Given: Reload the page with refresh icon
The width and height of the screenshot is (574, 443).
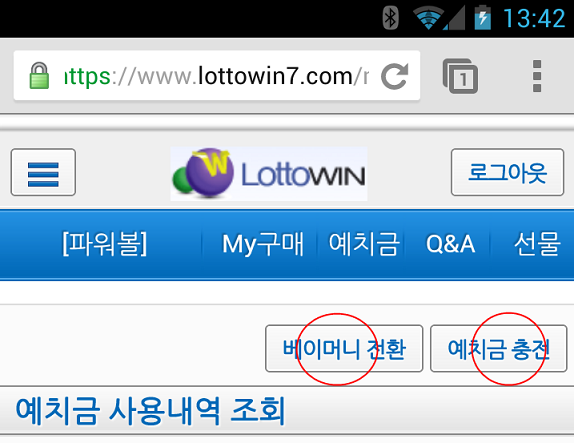Looking at the screenshot, I should coord(395,76).
